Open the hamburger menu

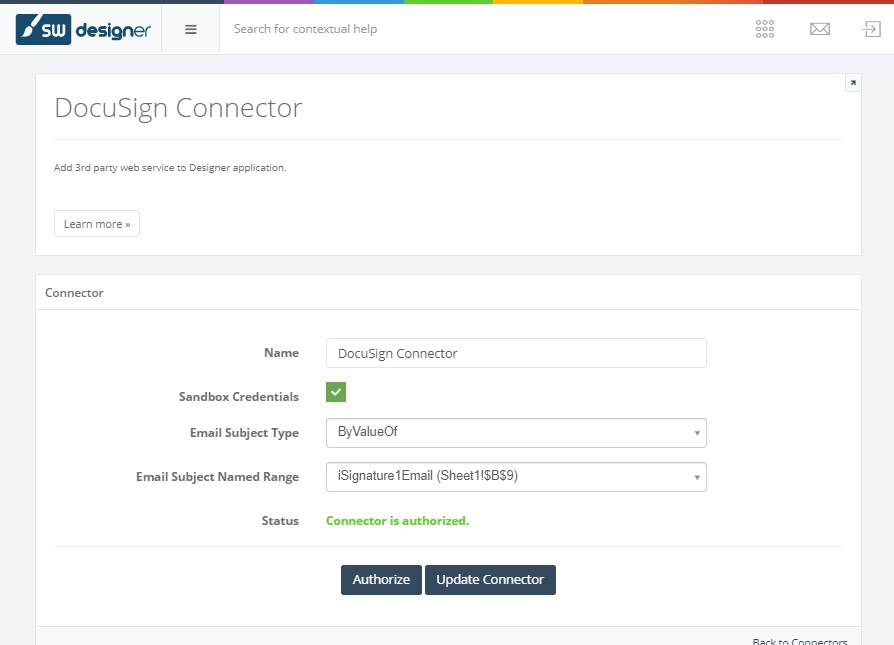[191, 29]
